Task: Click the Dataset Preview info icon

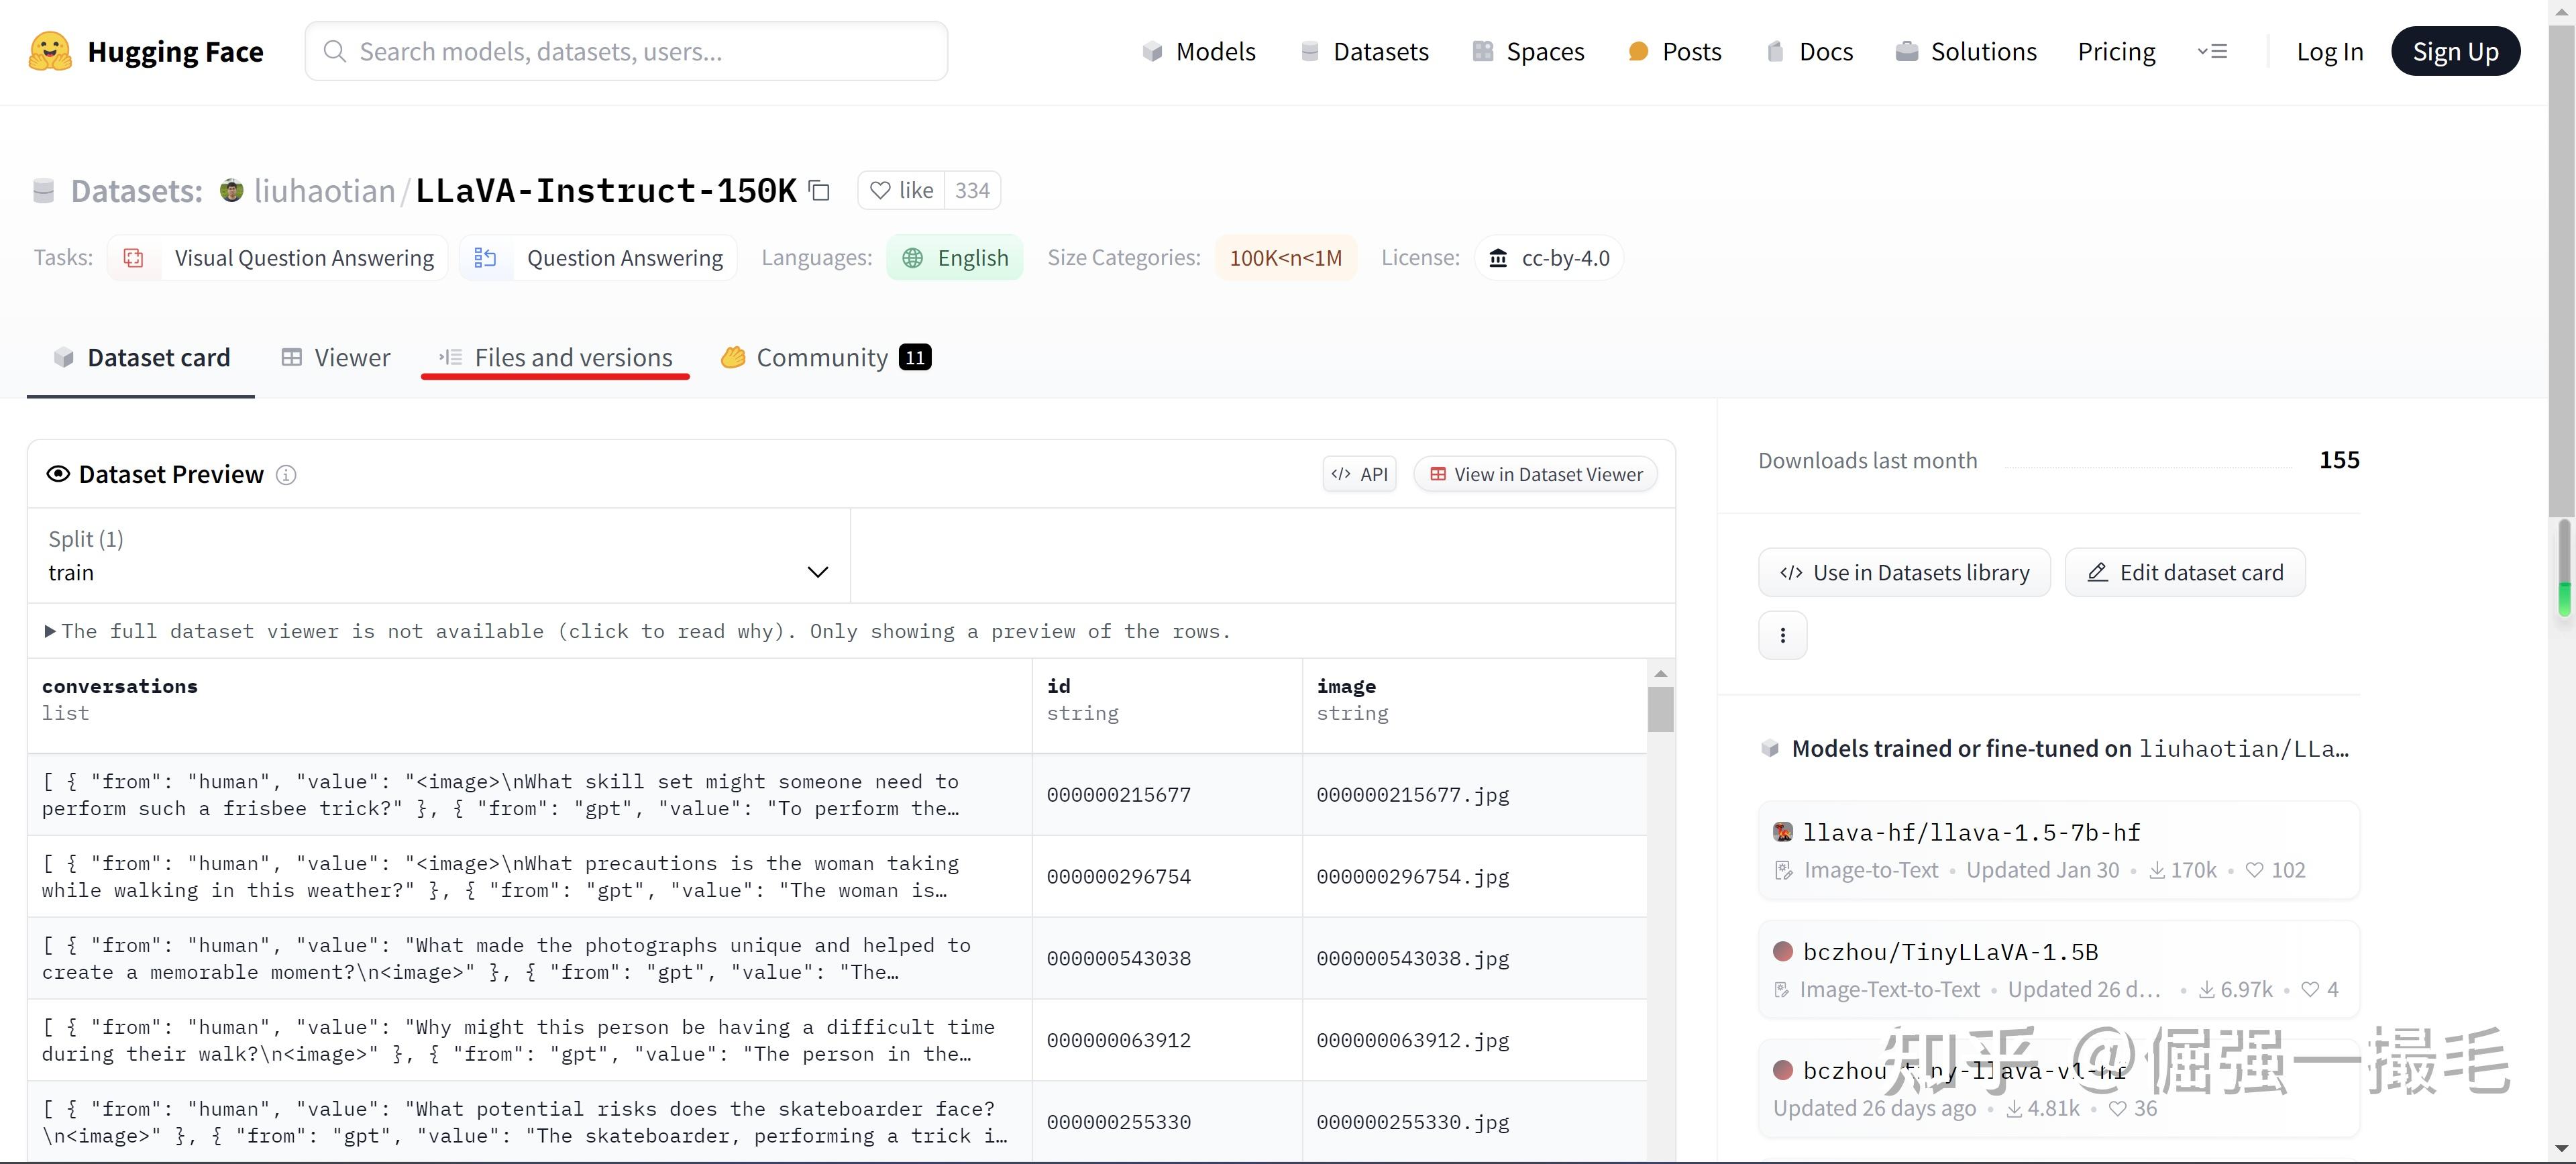Action: point(286,475)
